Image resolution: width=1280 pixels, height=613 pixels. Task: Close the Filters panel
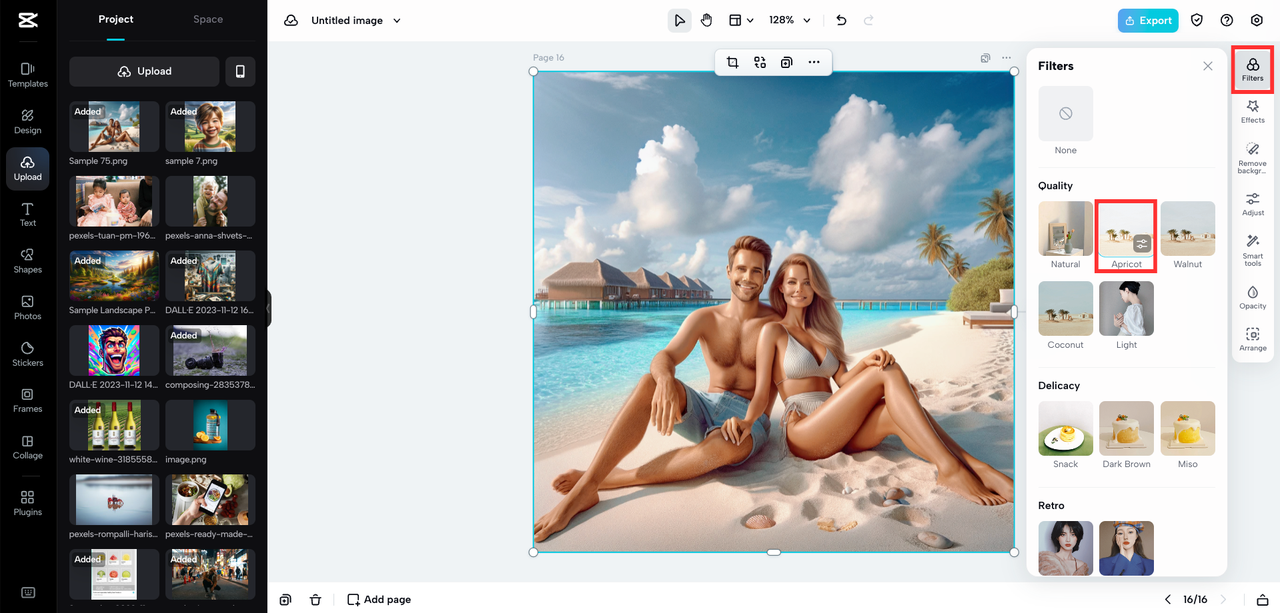click(x=1208, y=66)
